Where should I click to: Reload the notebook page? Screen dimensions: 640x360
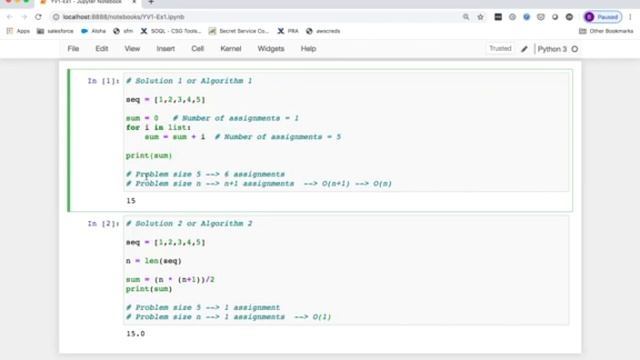pos(38,17)
